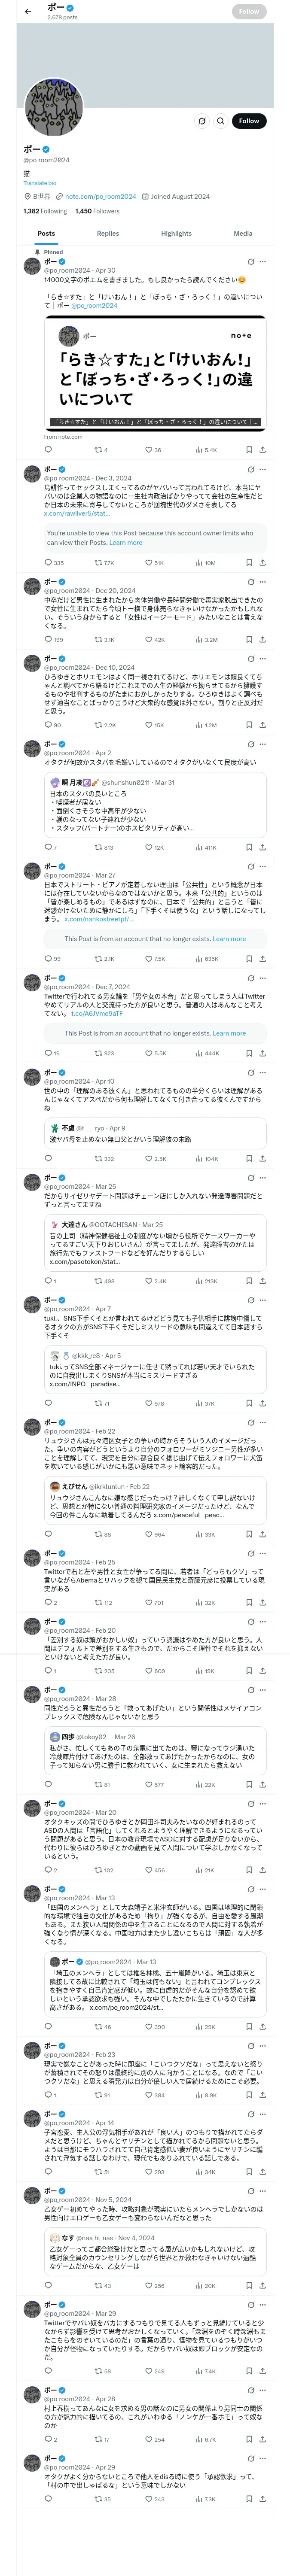View the 1,450 Followers list
The width and height of the screenshot is (290, 2576).
point(97,211)
